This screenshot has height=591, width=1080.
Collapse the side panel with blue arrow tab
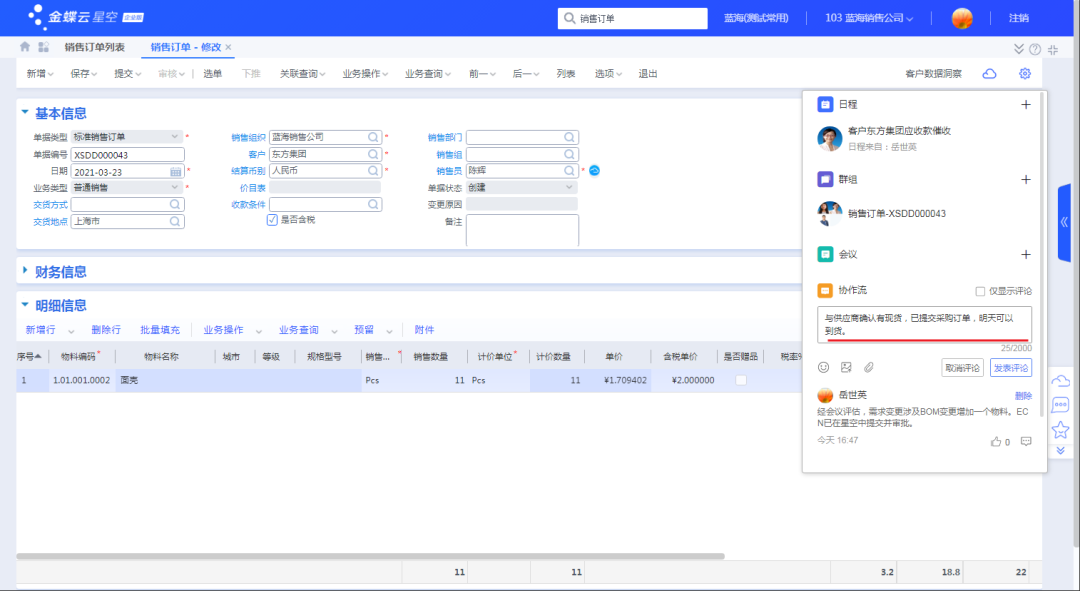pos(1064,222)
